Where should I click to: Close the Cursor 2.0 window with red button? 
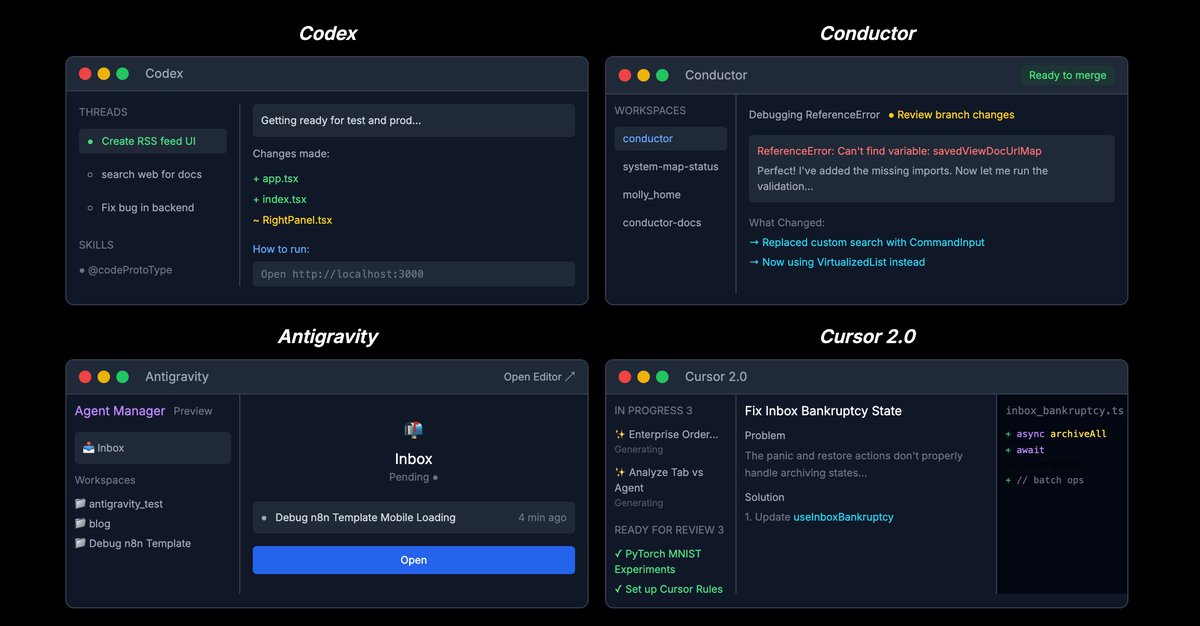click(625, 377)
